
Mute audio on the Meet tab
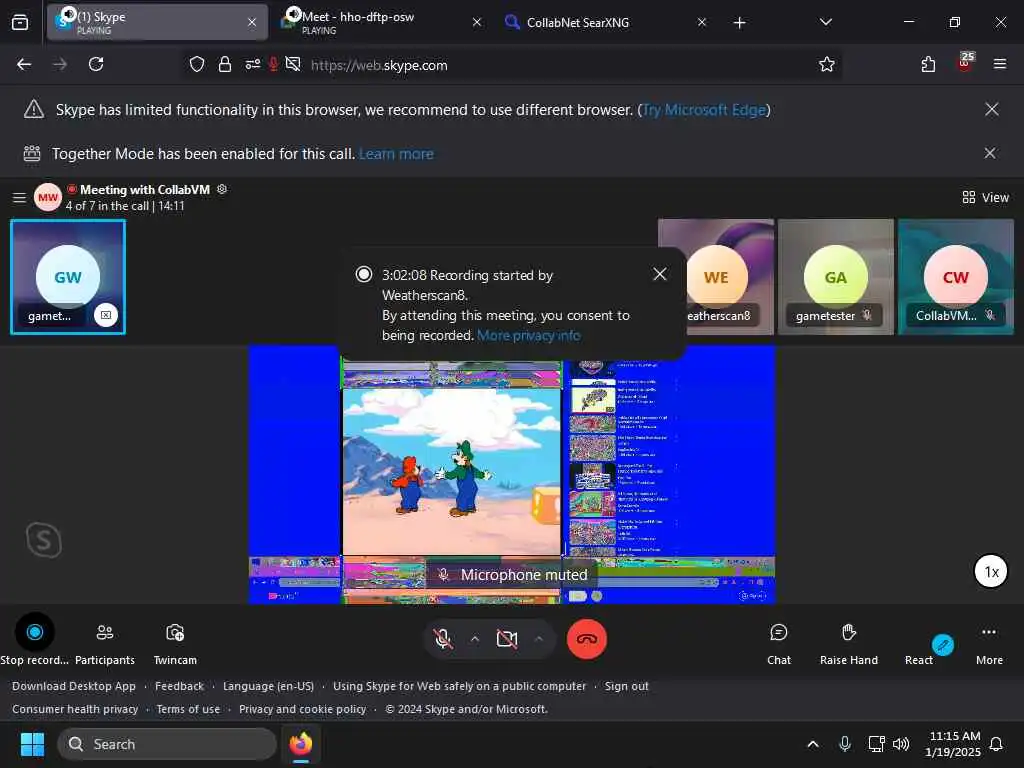293,14
